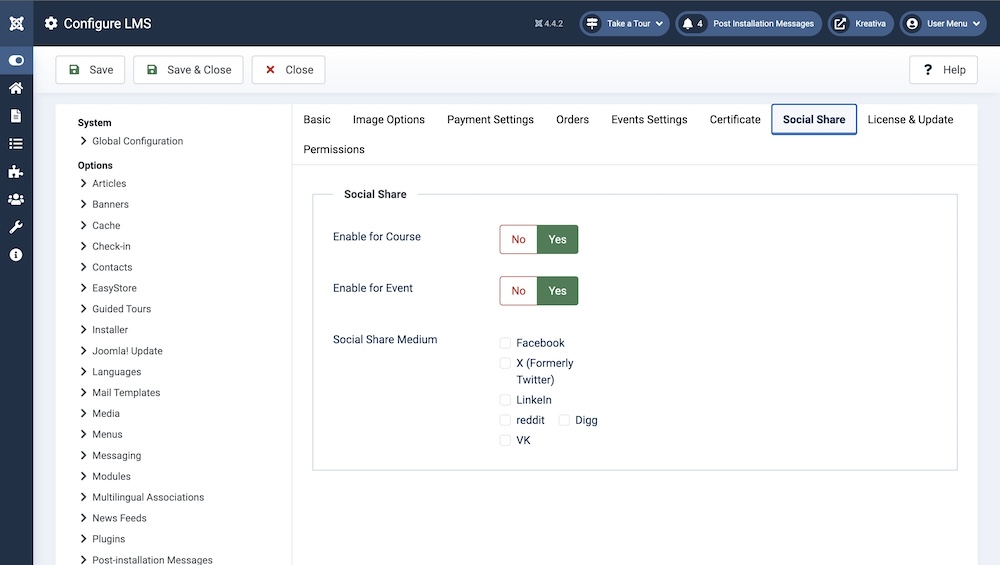Switch to the Payment Settings tab
This screenshot has height=565, width=1000.
[490, 120]
